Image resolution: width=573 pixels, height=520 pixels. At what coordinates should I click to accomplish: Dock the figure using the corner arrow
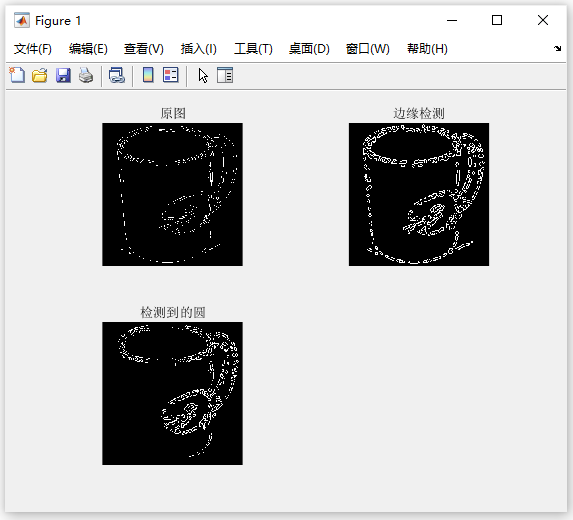click(557, 48)
